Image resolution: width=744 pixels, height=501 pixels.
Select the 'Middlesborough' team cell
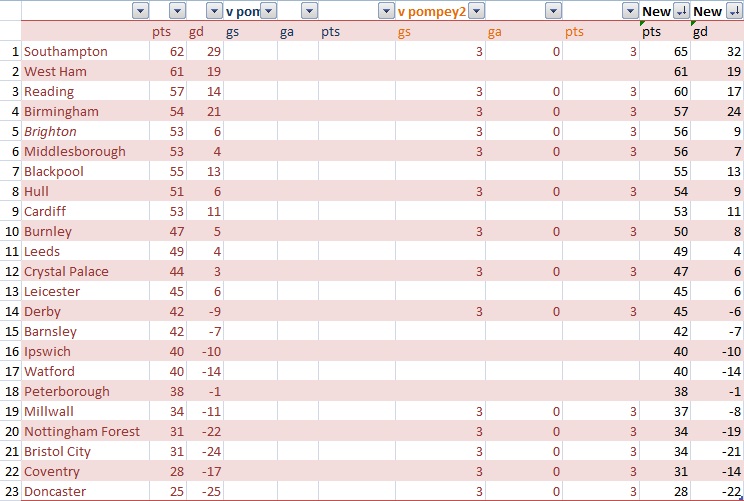(85, 151)
